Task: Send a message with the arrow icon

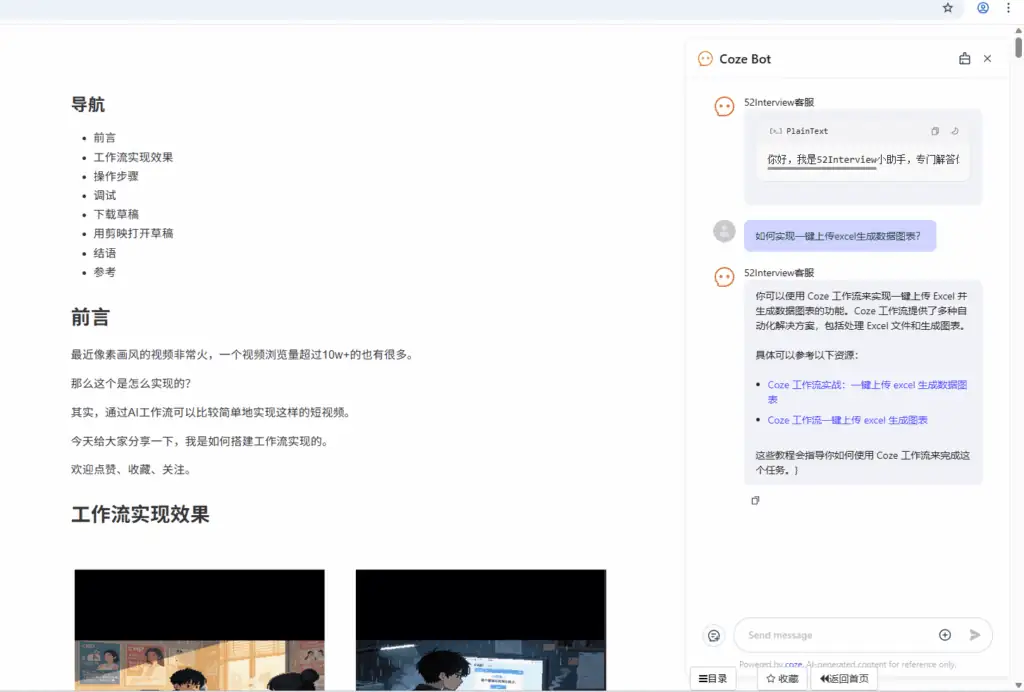Action: click(973, 634)
